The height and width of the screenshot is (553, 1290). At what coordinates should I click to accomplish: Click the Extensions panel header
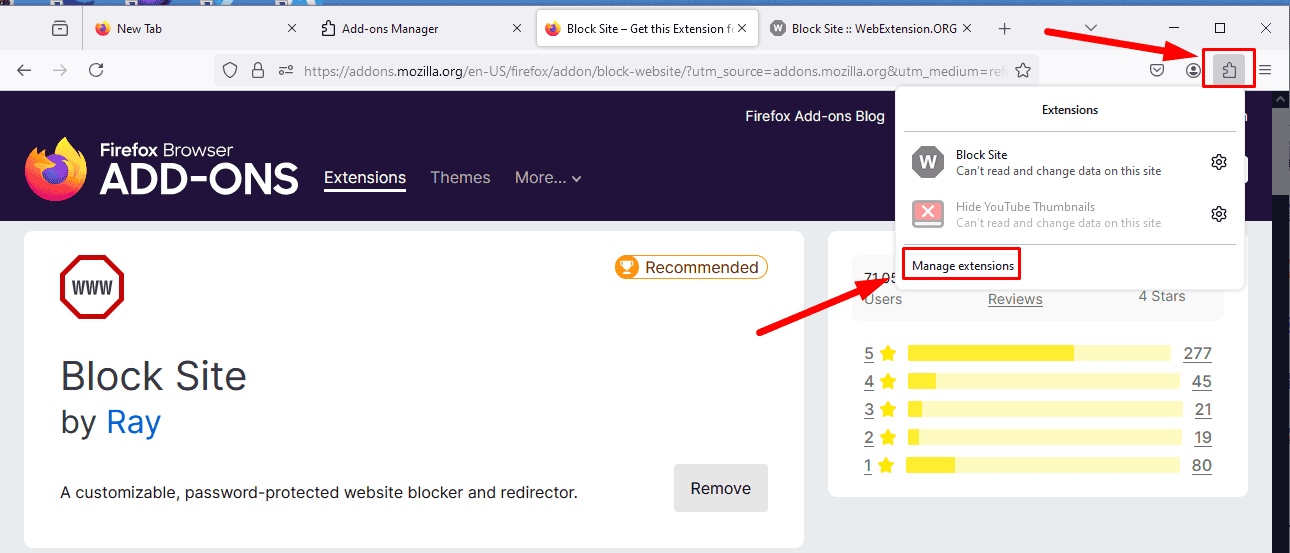click(x=1070, y=110)
